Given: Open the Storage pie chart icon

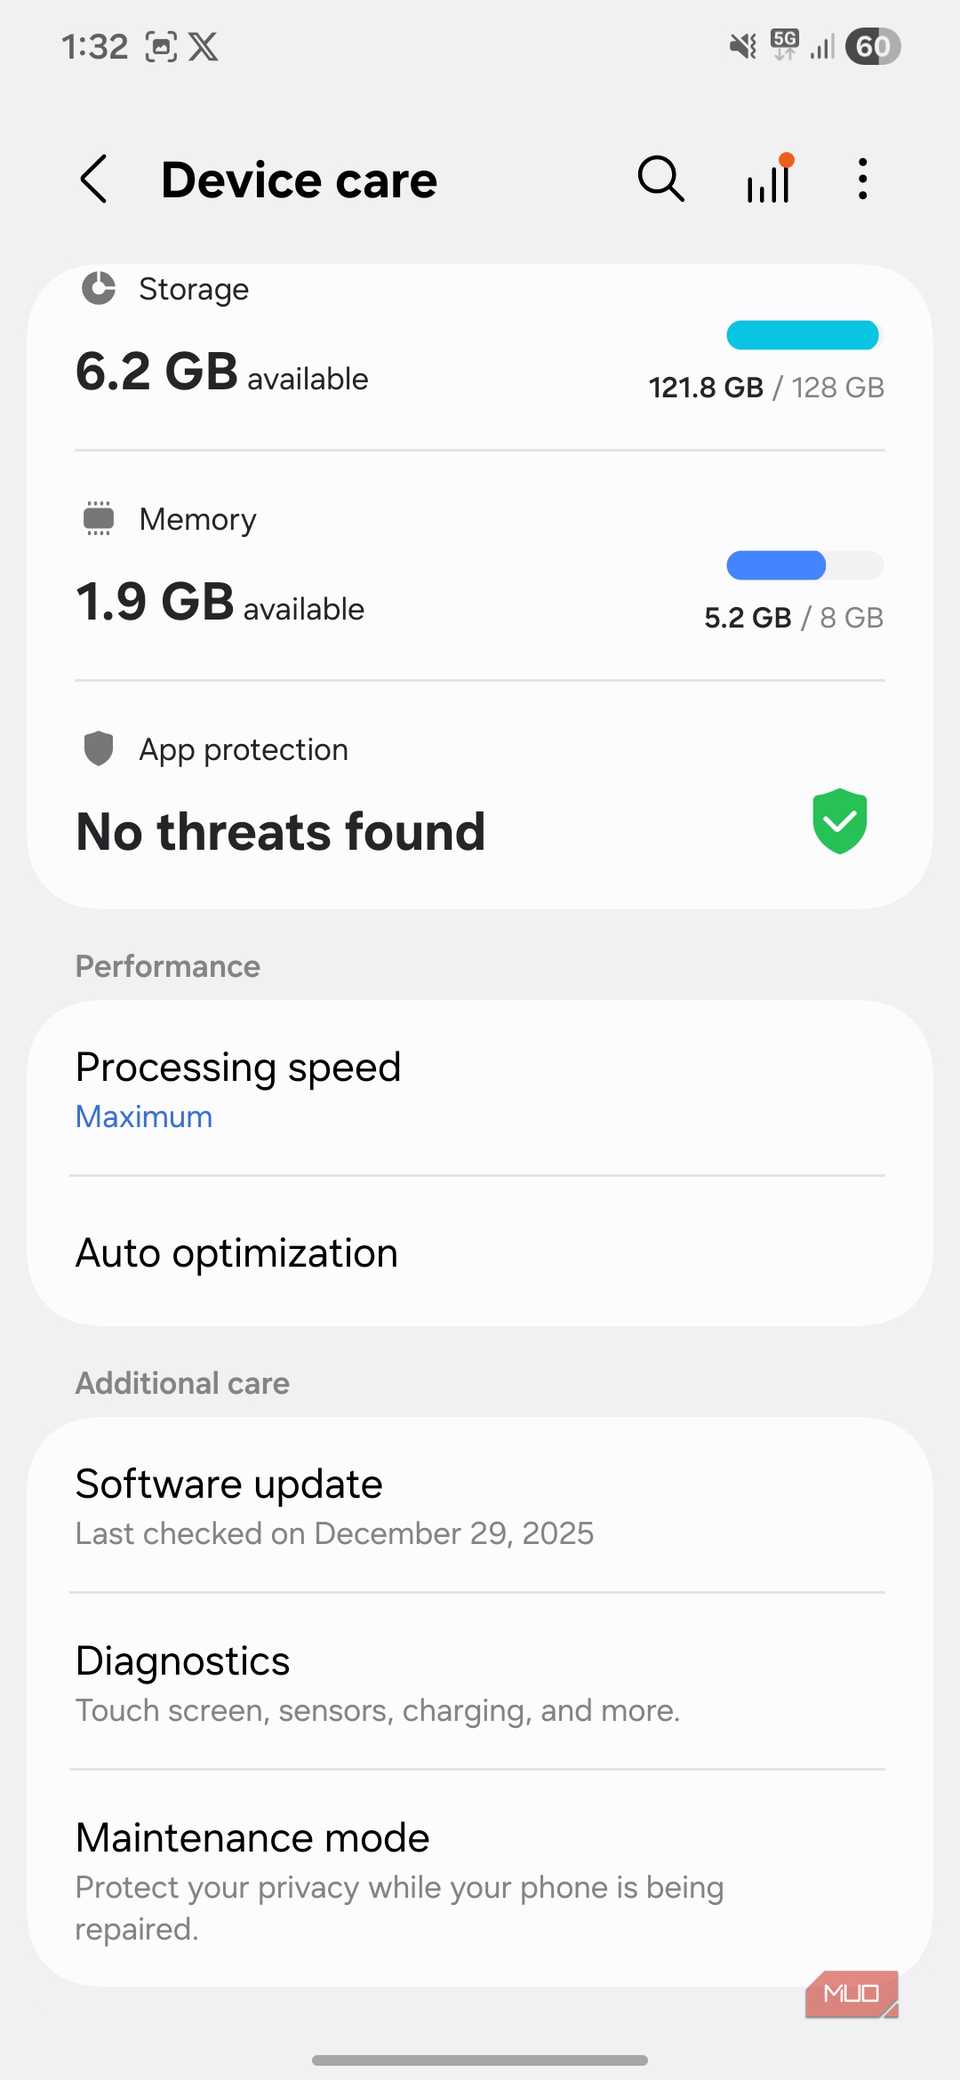Looking at the screenshot, I should (98, 289).
